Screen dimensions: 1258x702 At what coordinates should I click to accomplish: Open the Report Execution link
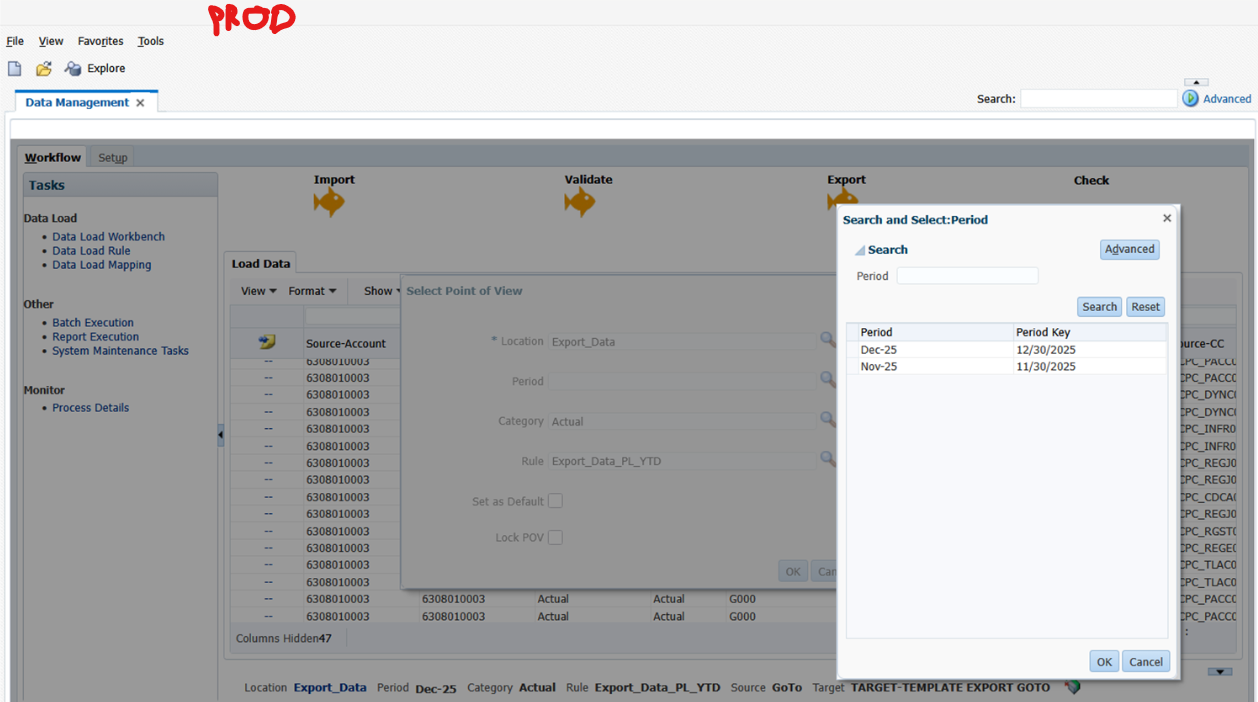pos(96,337)
